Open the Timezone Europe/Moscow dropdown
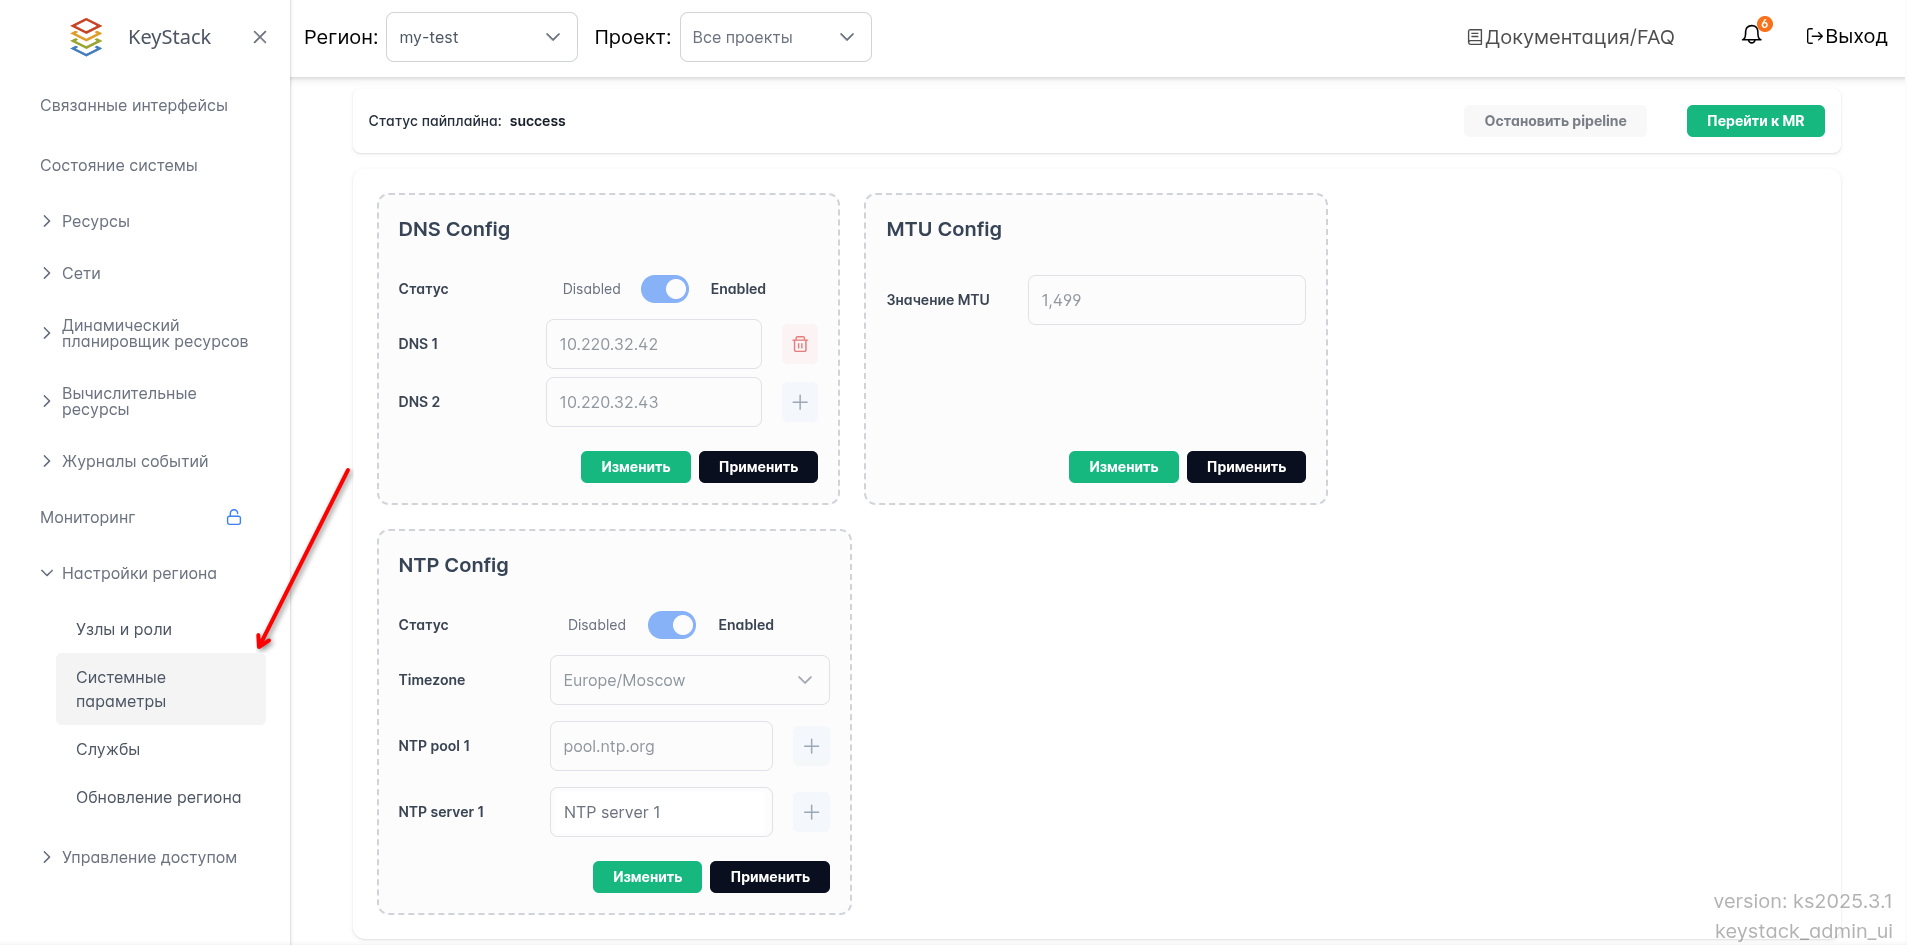1907x945 pixels. 689,680
